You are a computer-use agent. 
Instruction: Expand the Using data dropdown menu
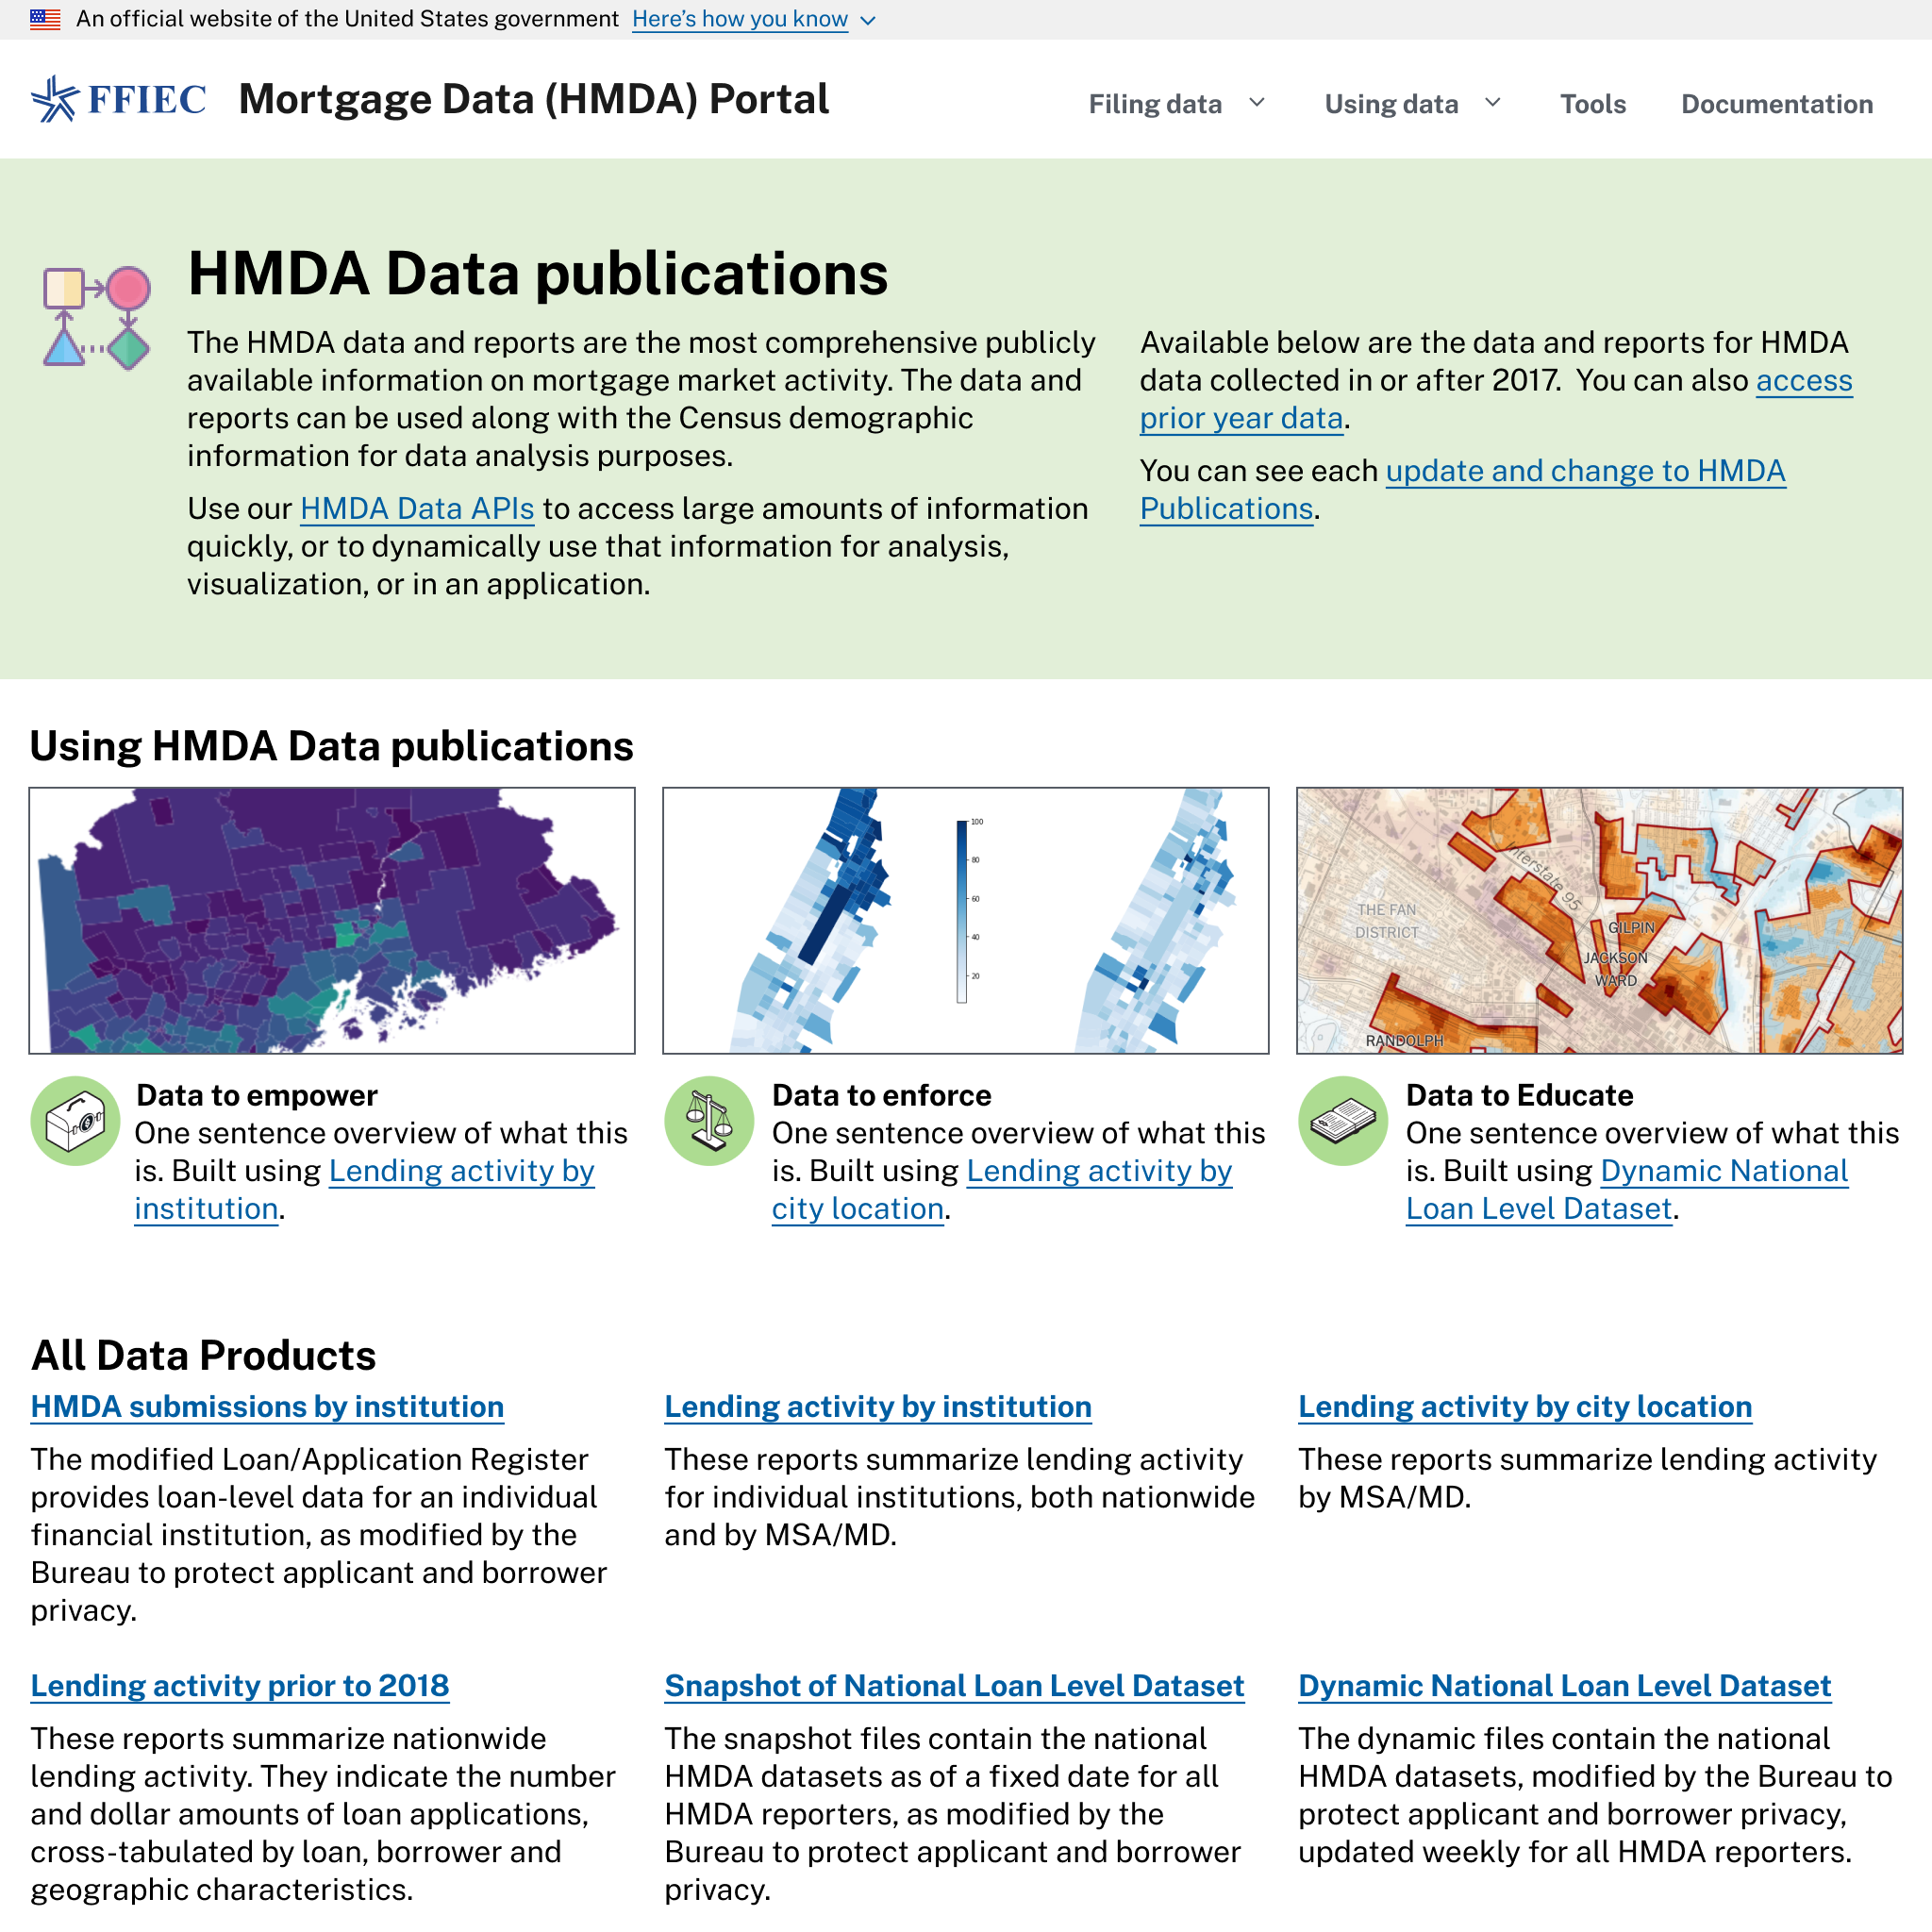[1413, 103]
